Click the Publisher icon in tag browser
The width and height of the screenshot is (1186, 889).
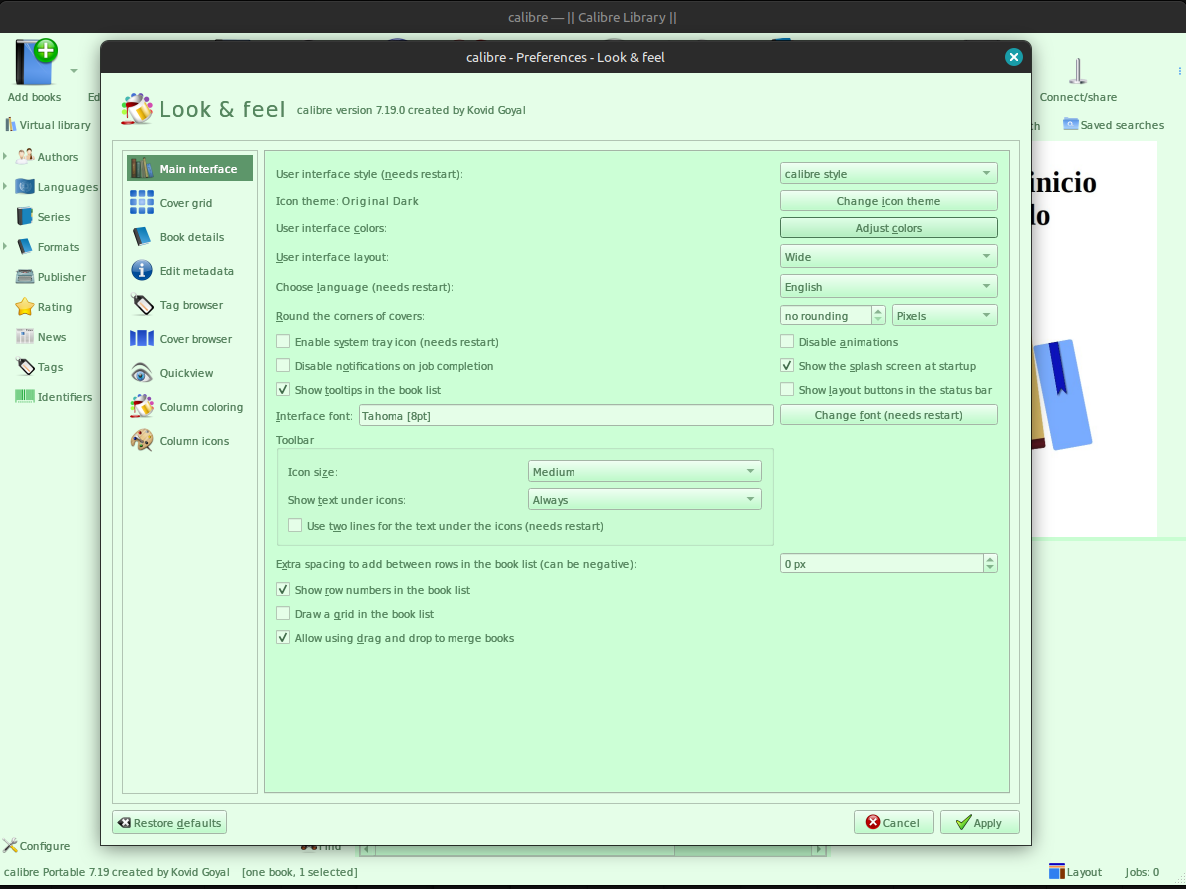tap(25, 277)
